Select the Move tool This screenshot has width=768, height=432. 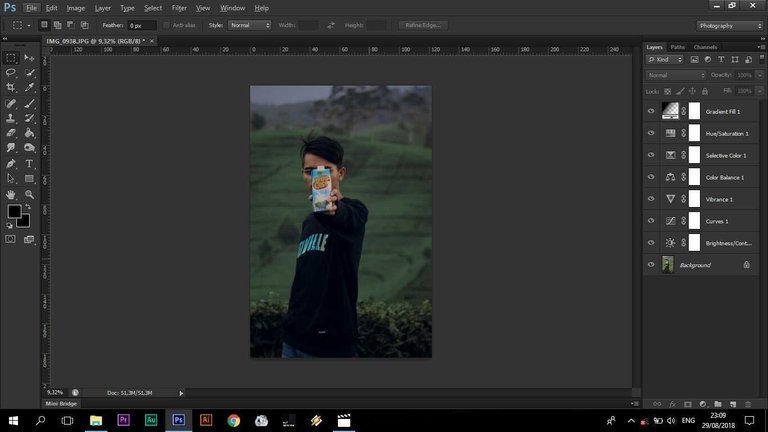pyautogui.click(x=29, y=58)
